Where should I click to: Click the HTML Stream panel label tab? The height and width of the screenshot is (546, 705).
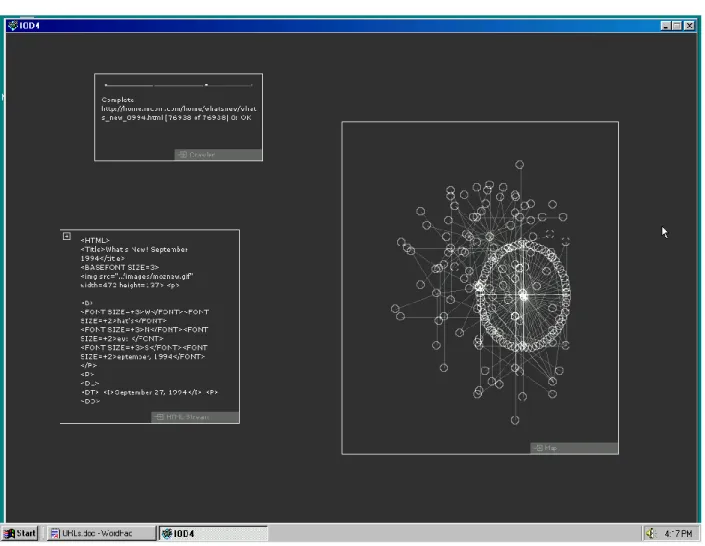tap(195, 417)
